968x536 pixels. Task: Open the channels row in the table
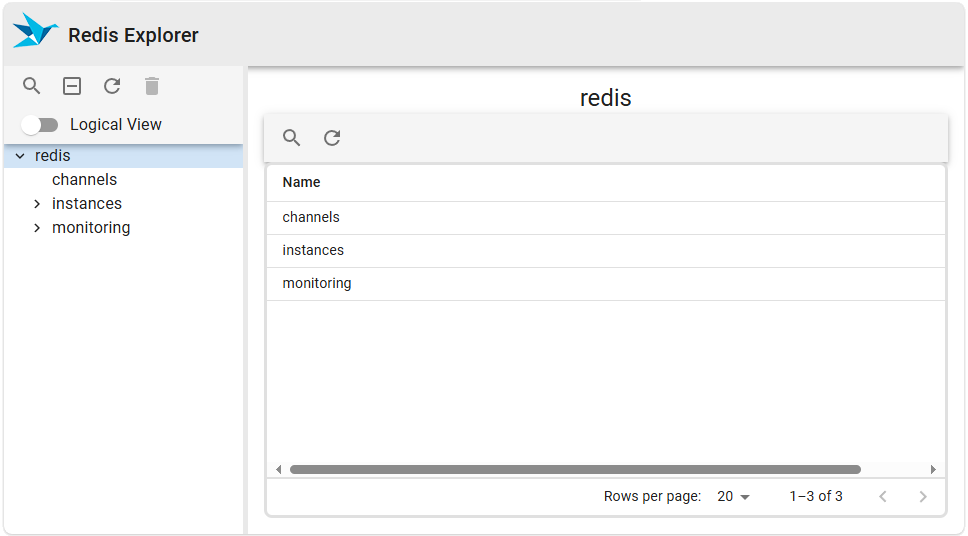point(311,217)
